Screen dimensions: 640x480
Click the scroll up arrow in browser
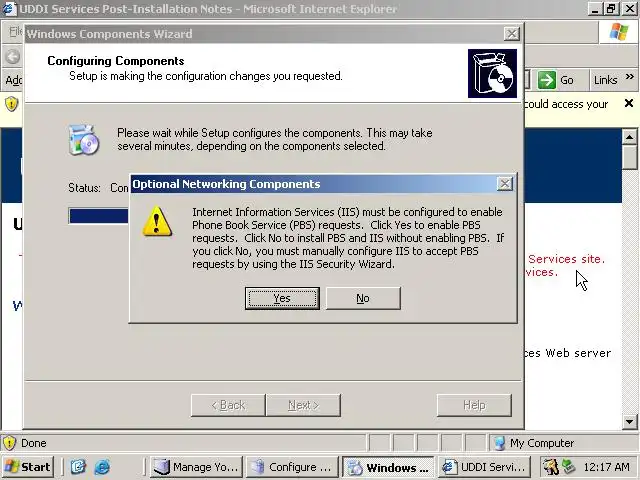(629, 137)
